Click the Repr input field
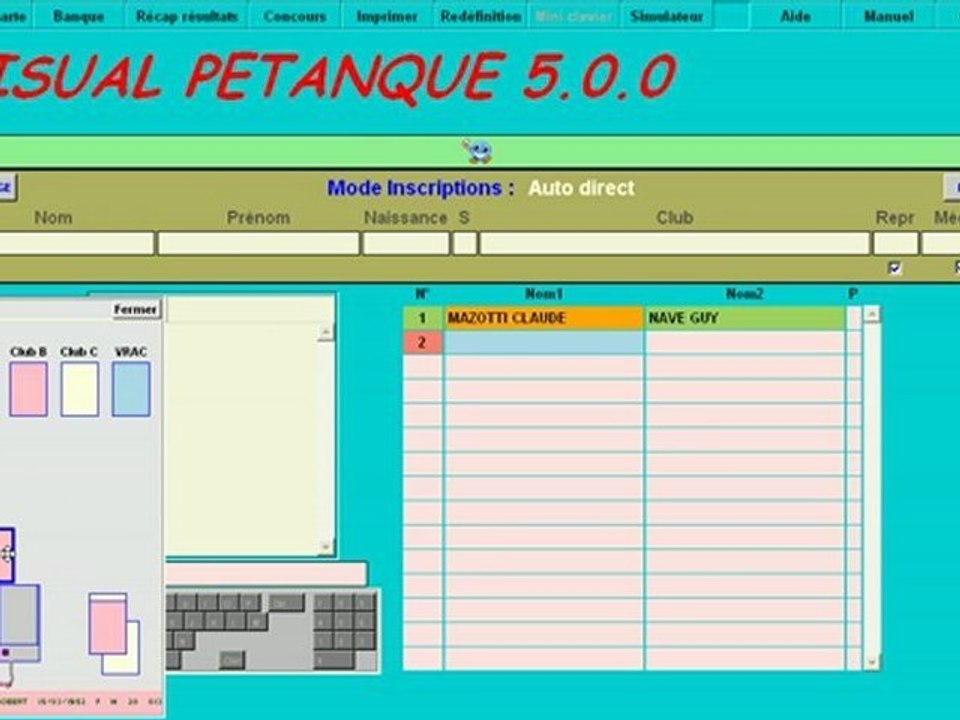This screenshot has width=960, height=720. pos(895,243)
